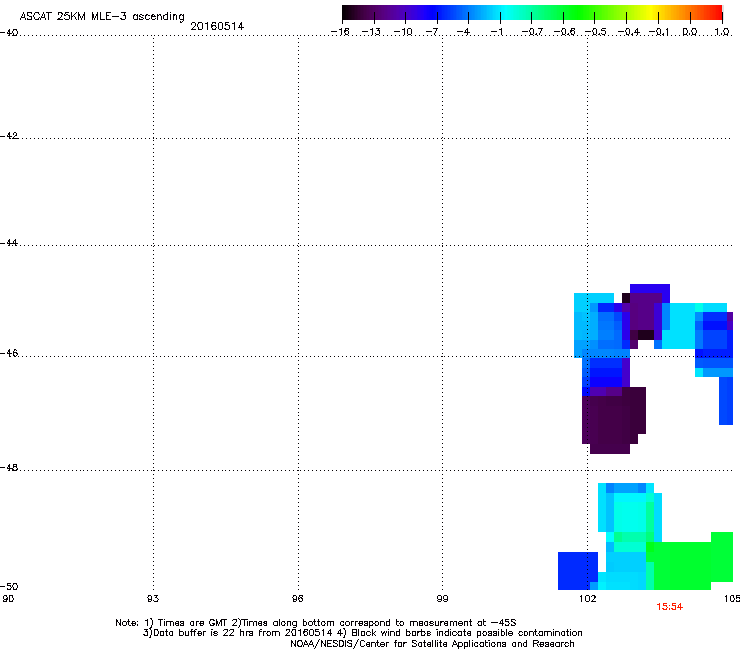Select the '-16' color bar label
The height and width of the screenshot is (650, 740).
point(340,32)
